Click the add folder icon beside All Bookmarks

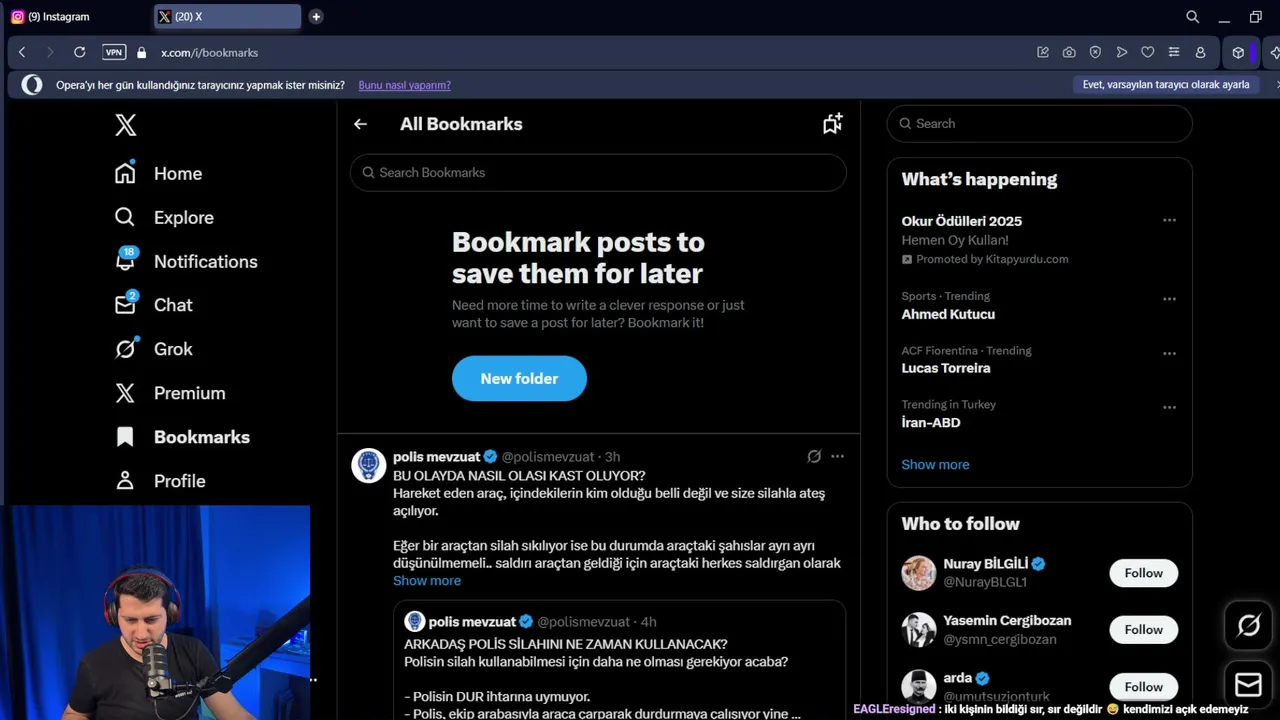click(832, 124)
